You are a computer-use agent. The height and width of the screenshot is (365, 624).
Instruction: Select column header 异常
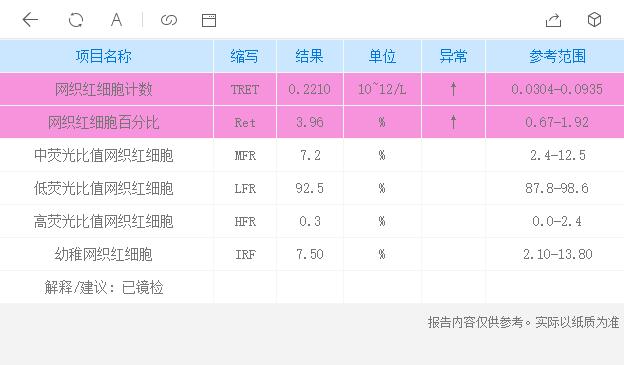[x=453, y=56]
